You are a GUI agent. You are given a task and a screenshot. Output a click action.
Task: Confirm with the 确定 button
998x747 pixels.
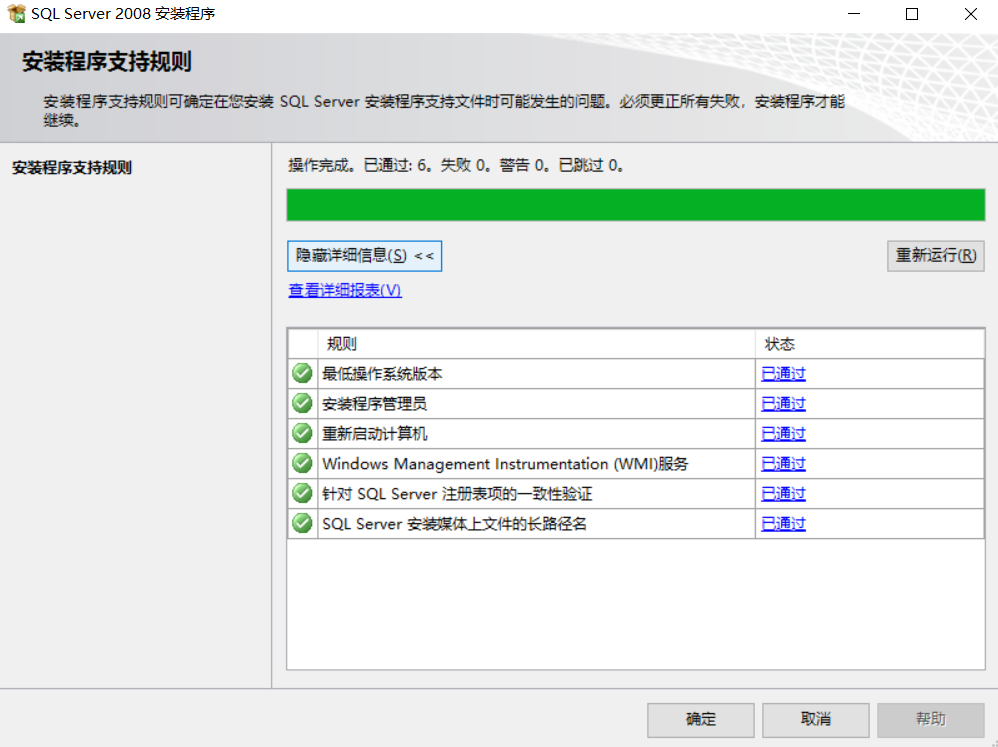701,719
